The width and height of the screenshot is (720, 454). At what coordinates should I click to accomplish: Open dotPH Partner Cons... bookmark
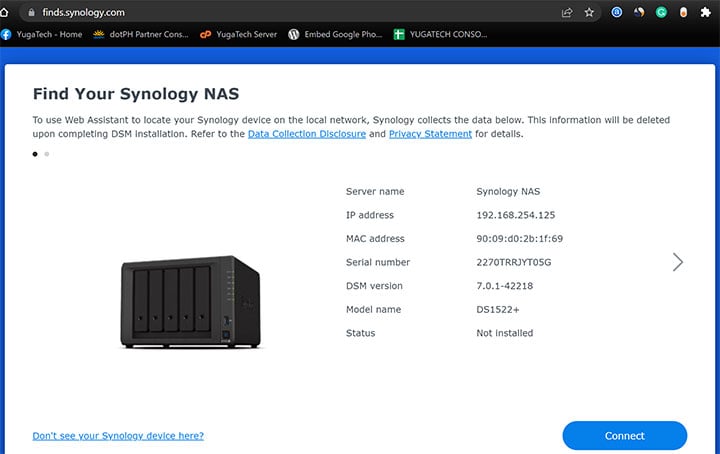[x=141, y=34]
